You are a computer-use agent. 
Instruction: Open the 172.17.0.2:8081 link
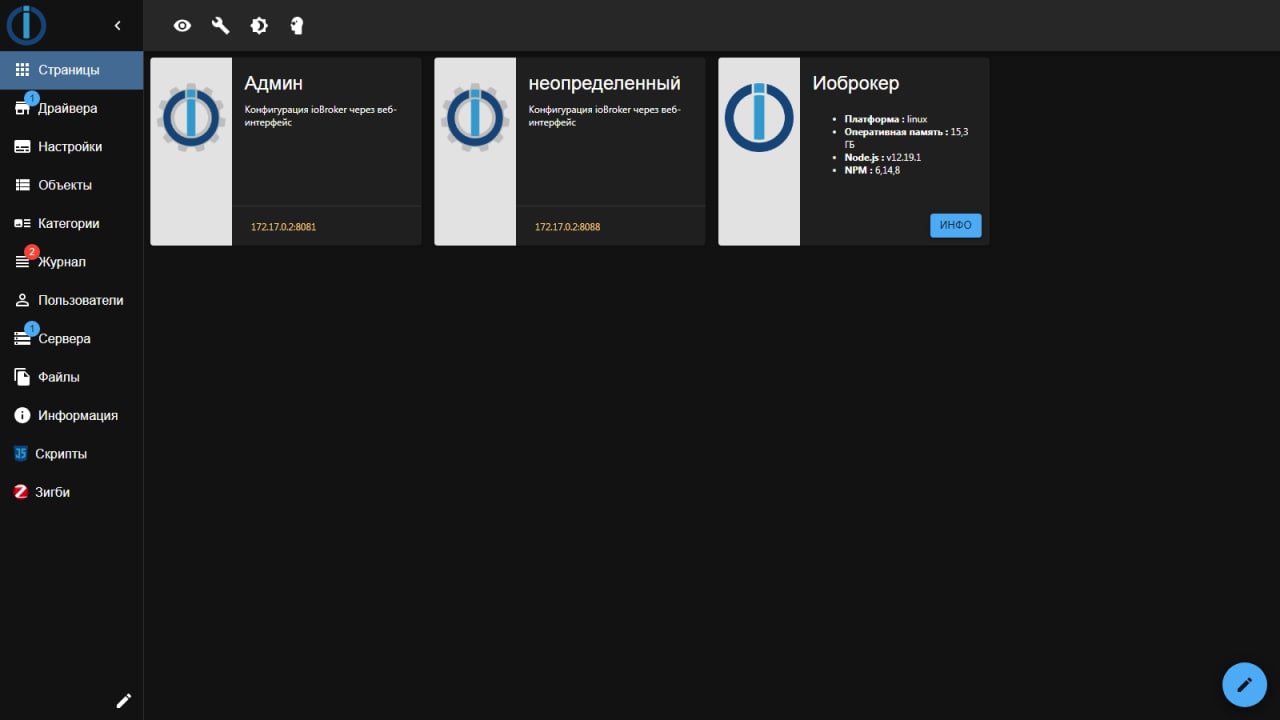[283, 227]
